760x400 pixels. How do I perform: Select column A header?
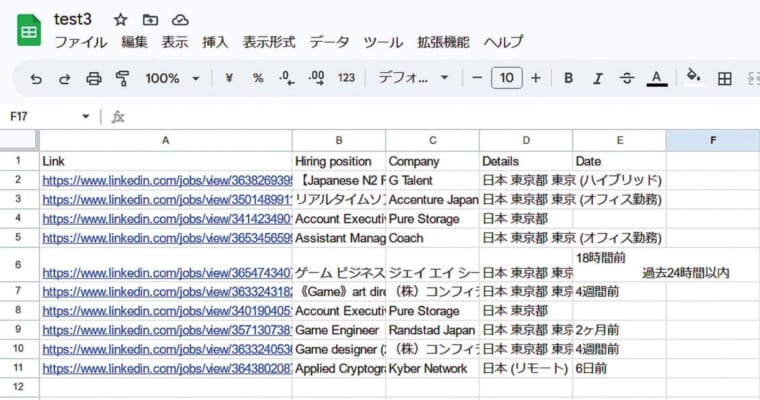166,141
